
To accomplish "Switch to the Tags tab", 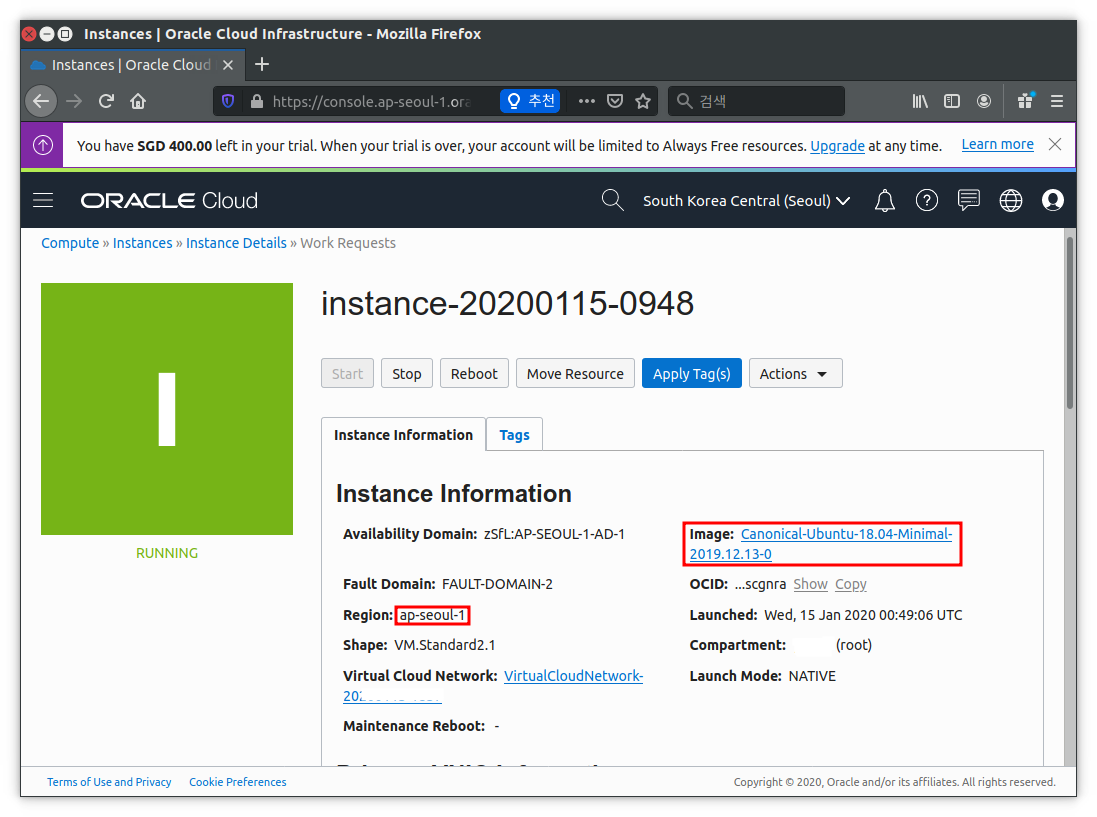I will click(x=514, y=435).
